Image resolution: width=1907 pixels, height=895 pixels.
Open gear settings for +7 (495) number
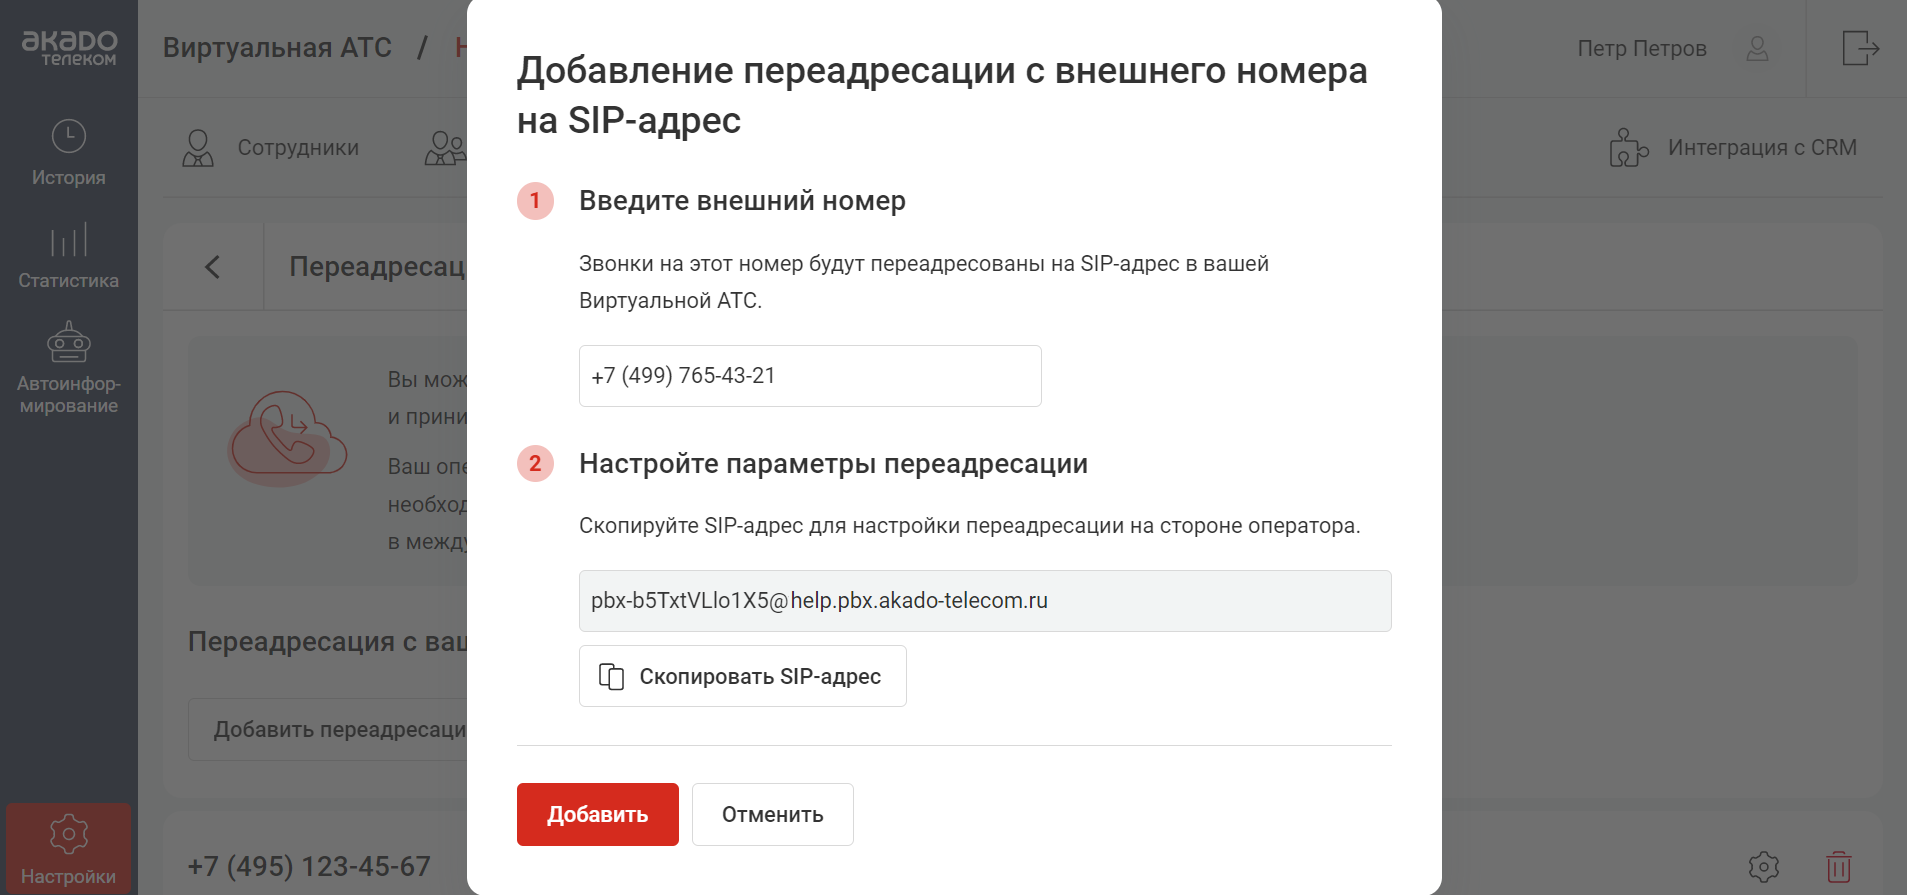(1764, 866)
